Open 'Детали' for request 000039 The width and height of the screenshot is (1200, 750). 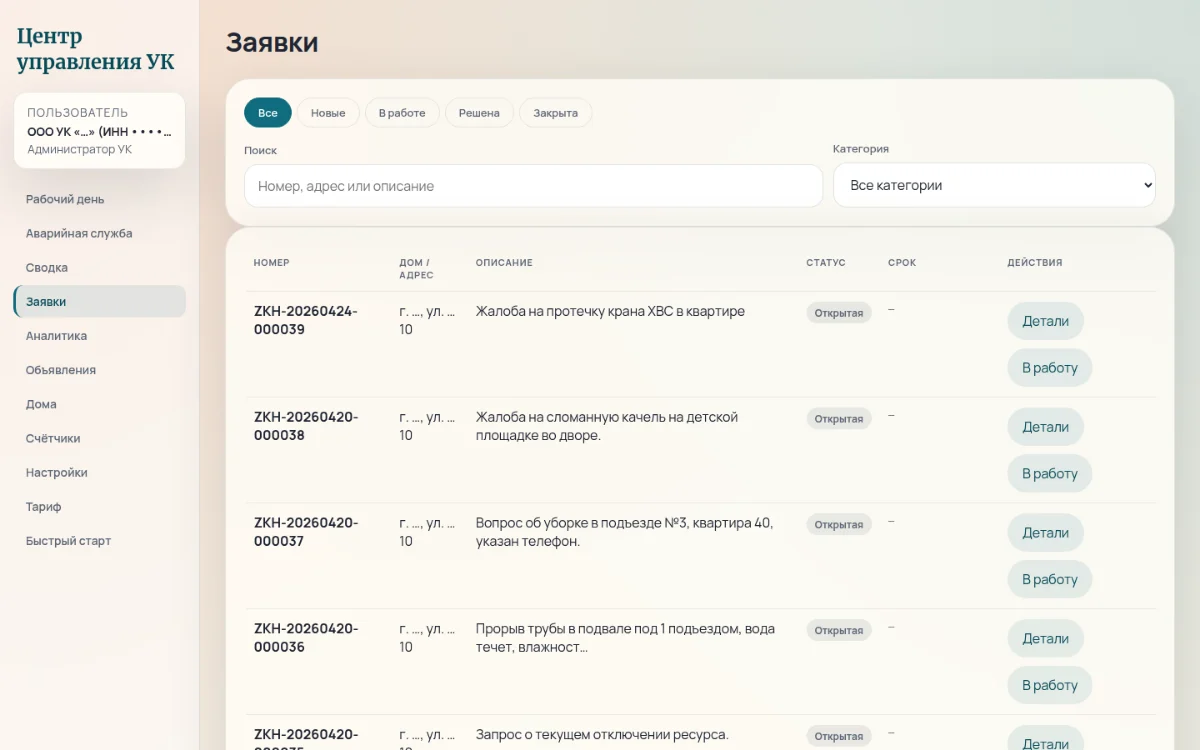pos(1045,321)
